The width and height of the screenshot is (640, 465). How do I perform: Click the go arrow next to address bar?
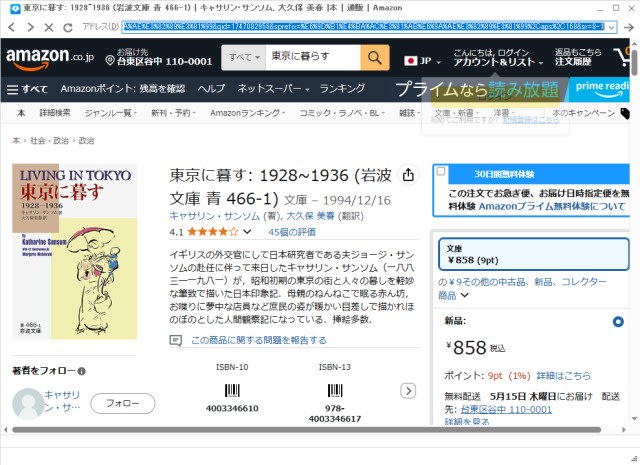pos(629,27)
